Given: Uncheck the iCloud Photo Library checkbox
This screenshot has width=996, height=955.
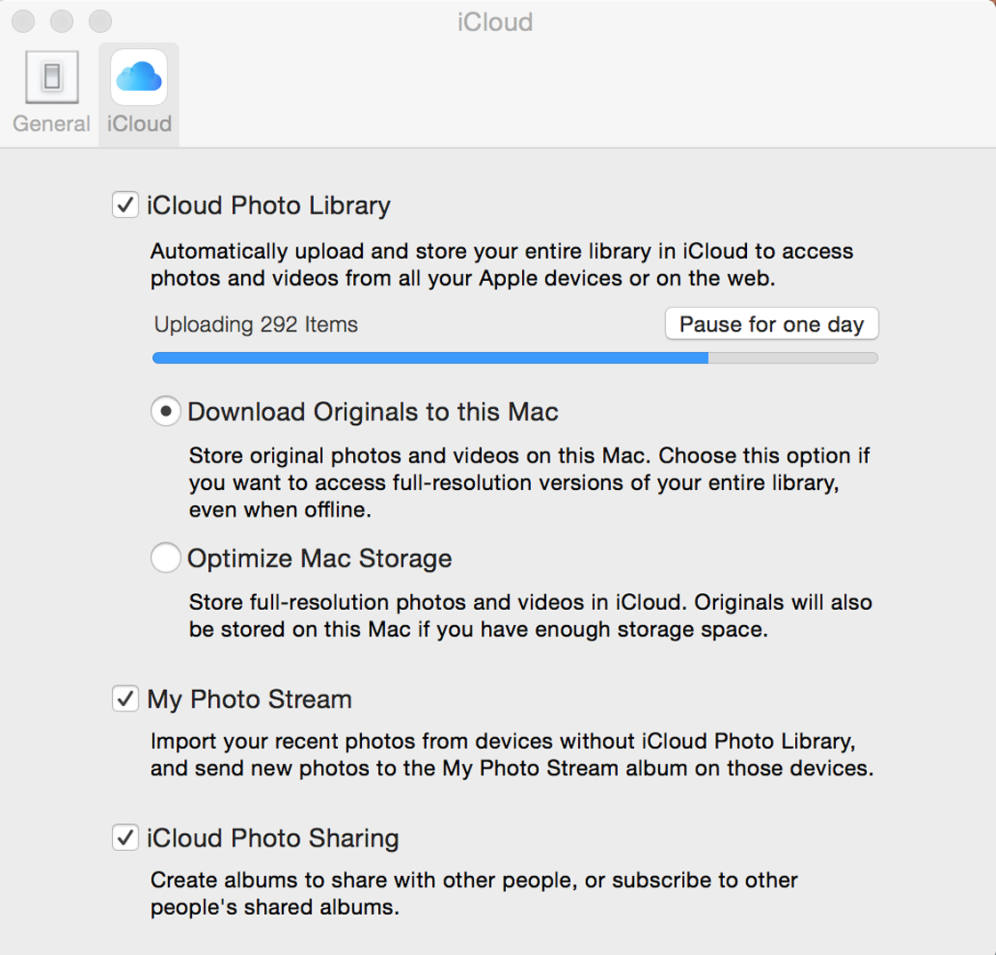Looking at the screenshot, I should tap(125, 206).
